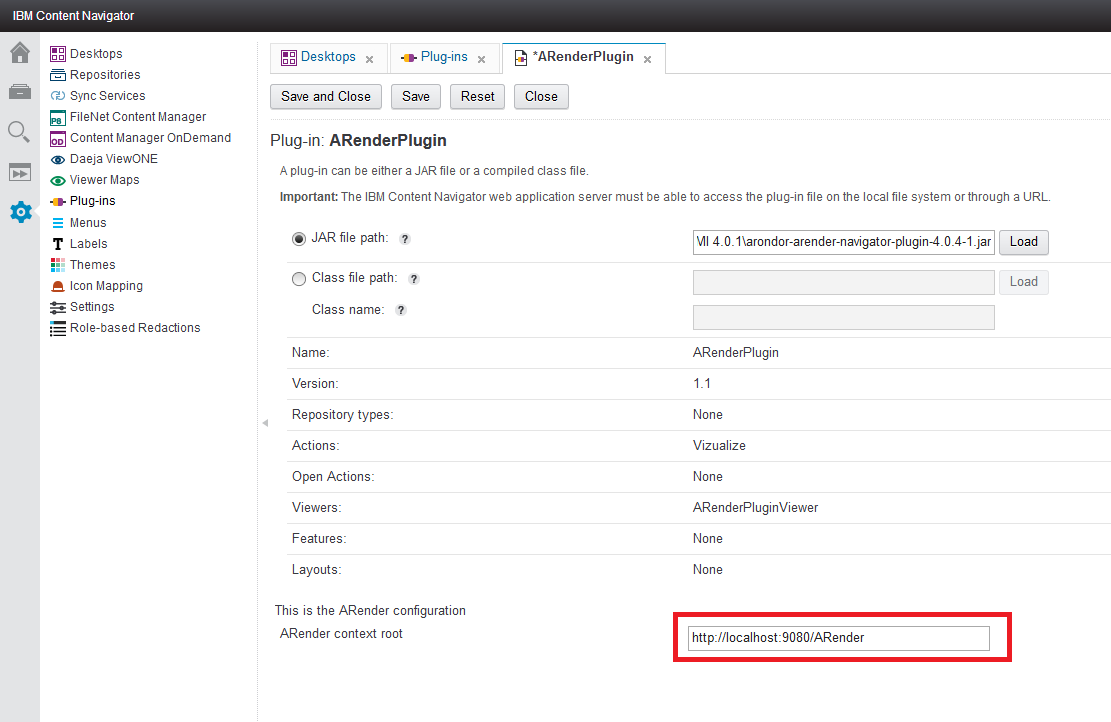The image size is (1111, 722).
Task: Open Menus entry in admin tree
Action: (x=88, y=223)
